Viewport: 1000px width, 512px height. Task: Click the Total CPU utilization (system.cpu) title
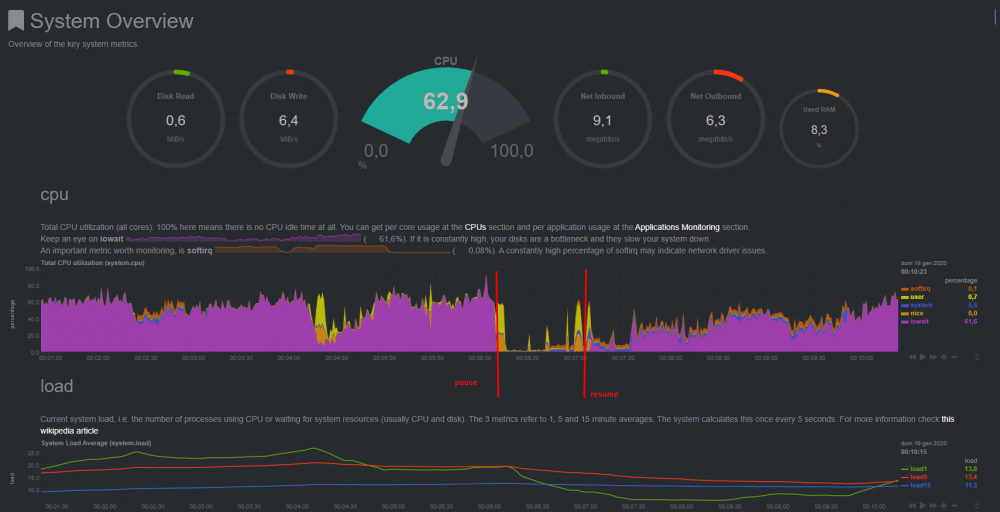coord(92,263)
